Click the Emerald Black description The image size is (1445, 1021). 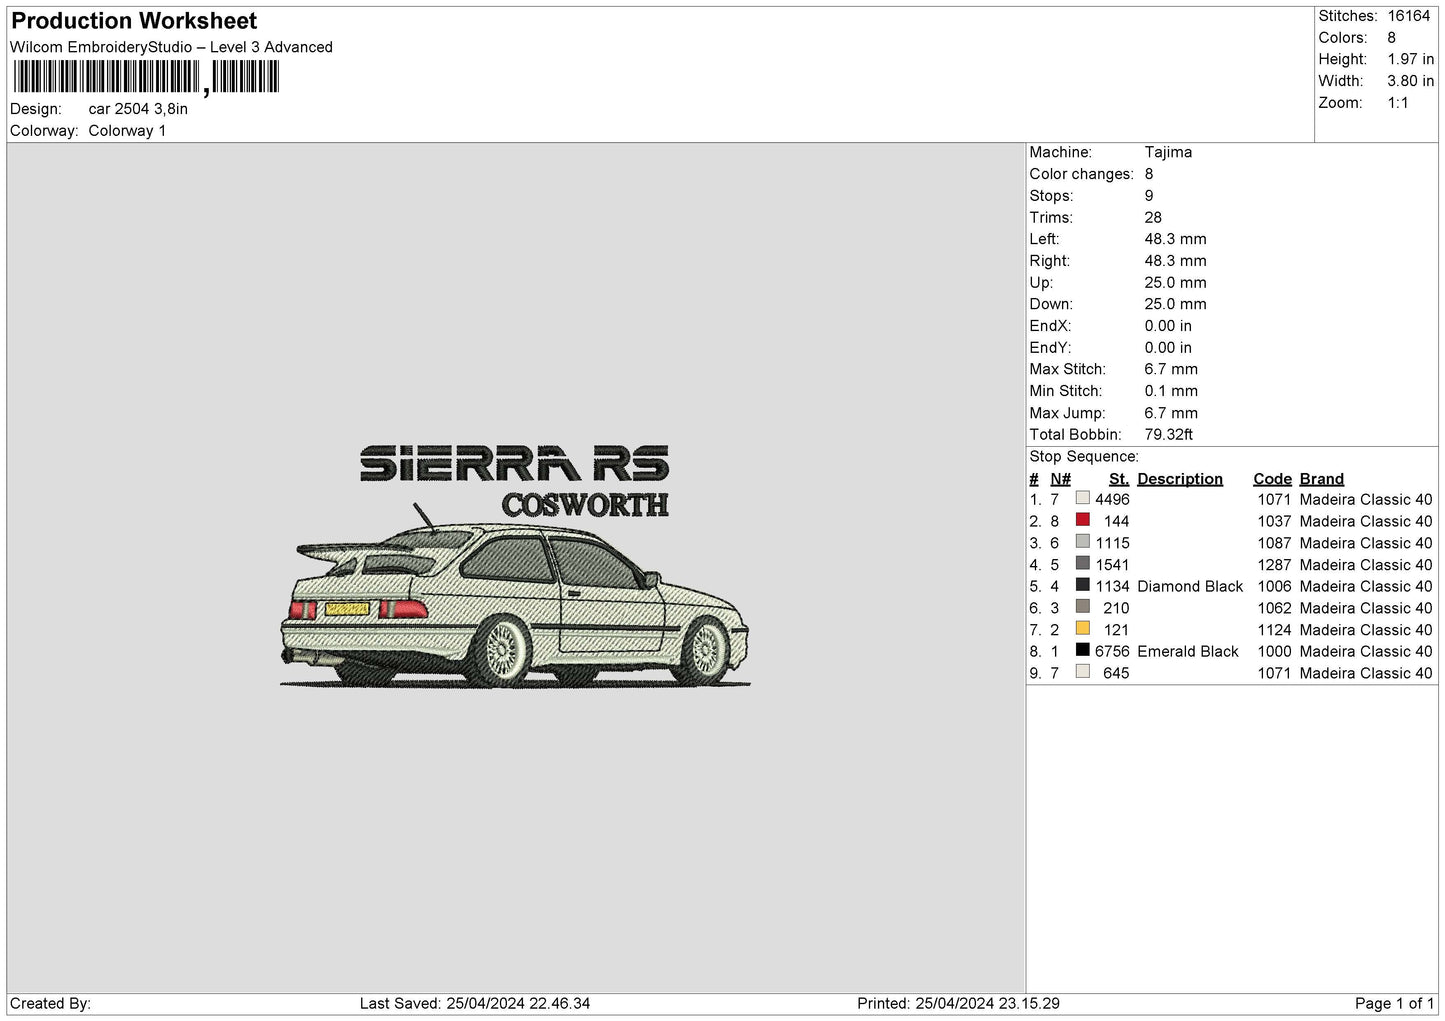pyautogui.click(x=1188, y=652)
